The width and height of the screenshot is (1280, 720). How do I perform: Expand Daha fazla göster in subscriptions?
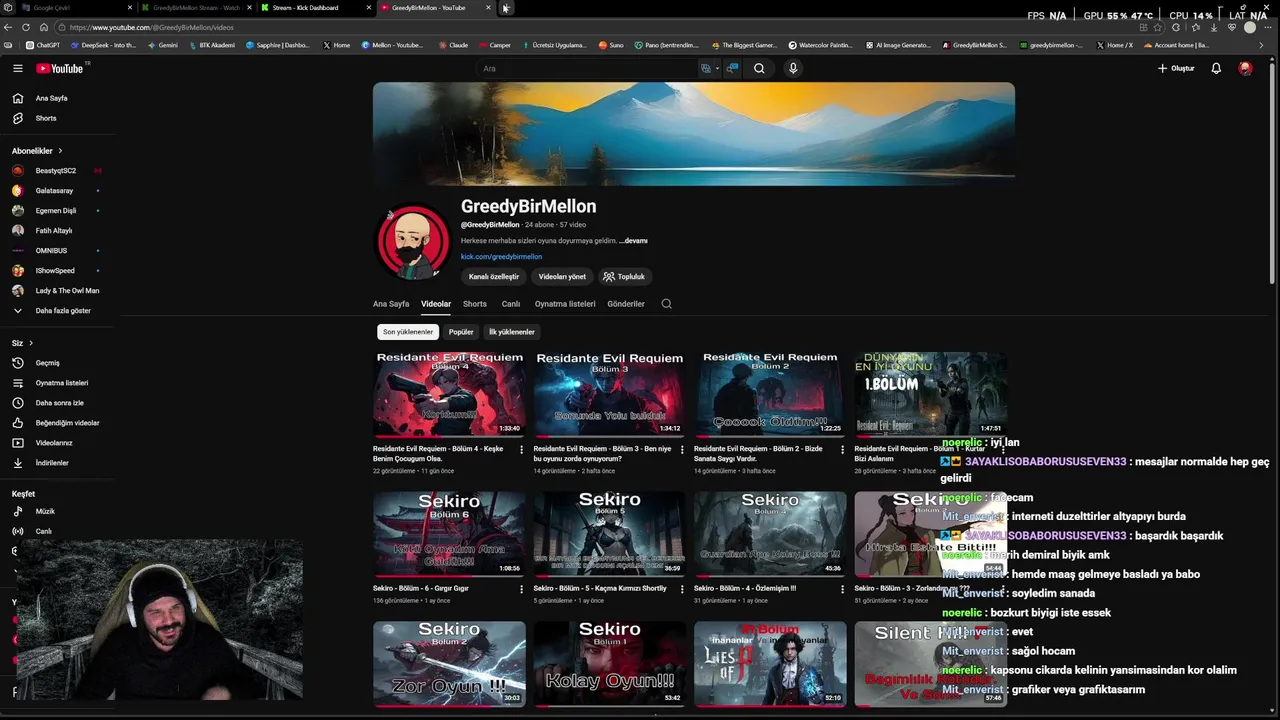click(x=63, y=311)
